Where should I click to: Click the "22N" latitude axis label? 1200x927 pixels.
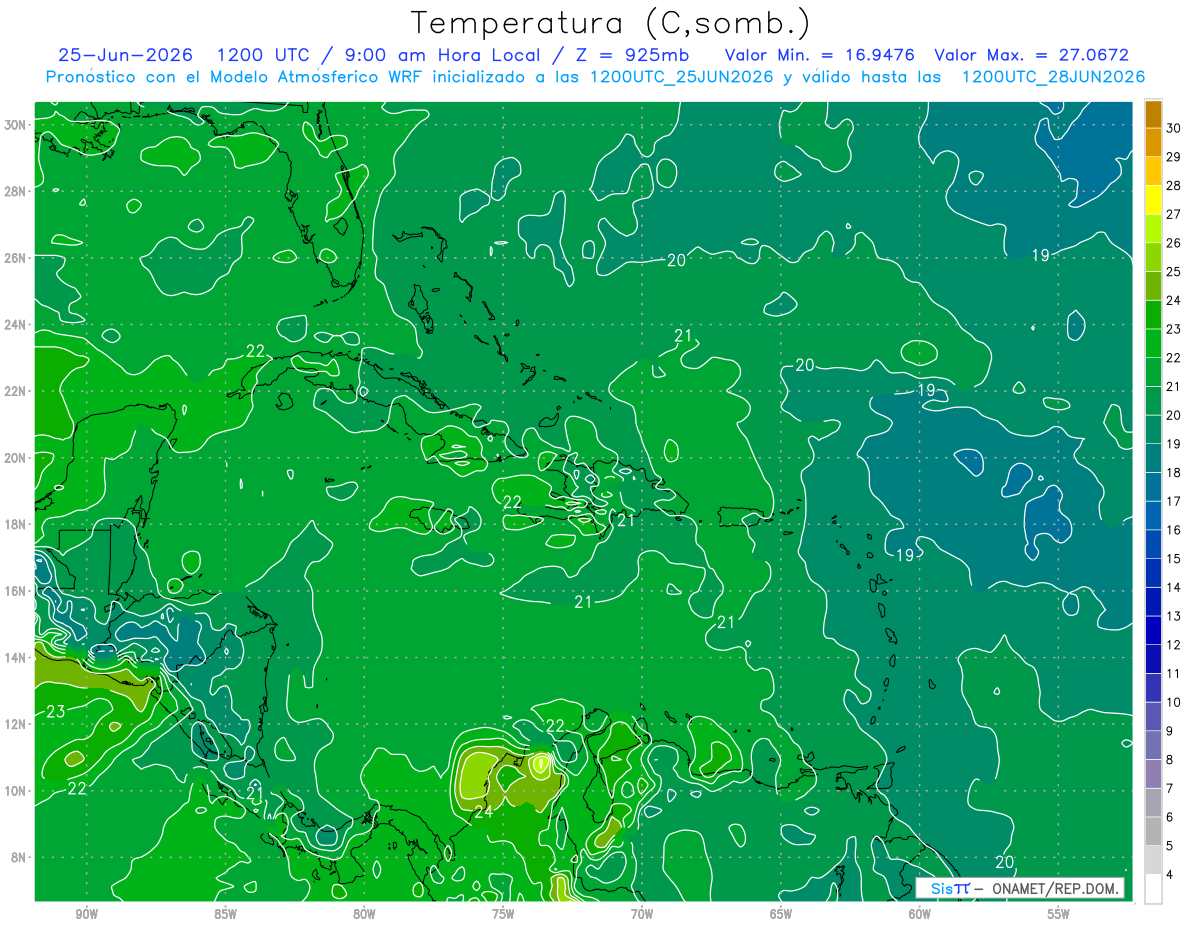[x=16, y=391]
